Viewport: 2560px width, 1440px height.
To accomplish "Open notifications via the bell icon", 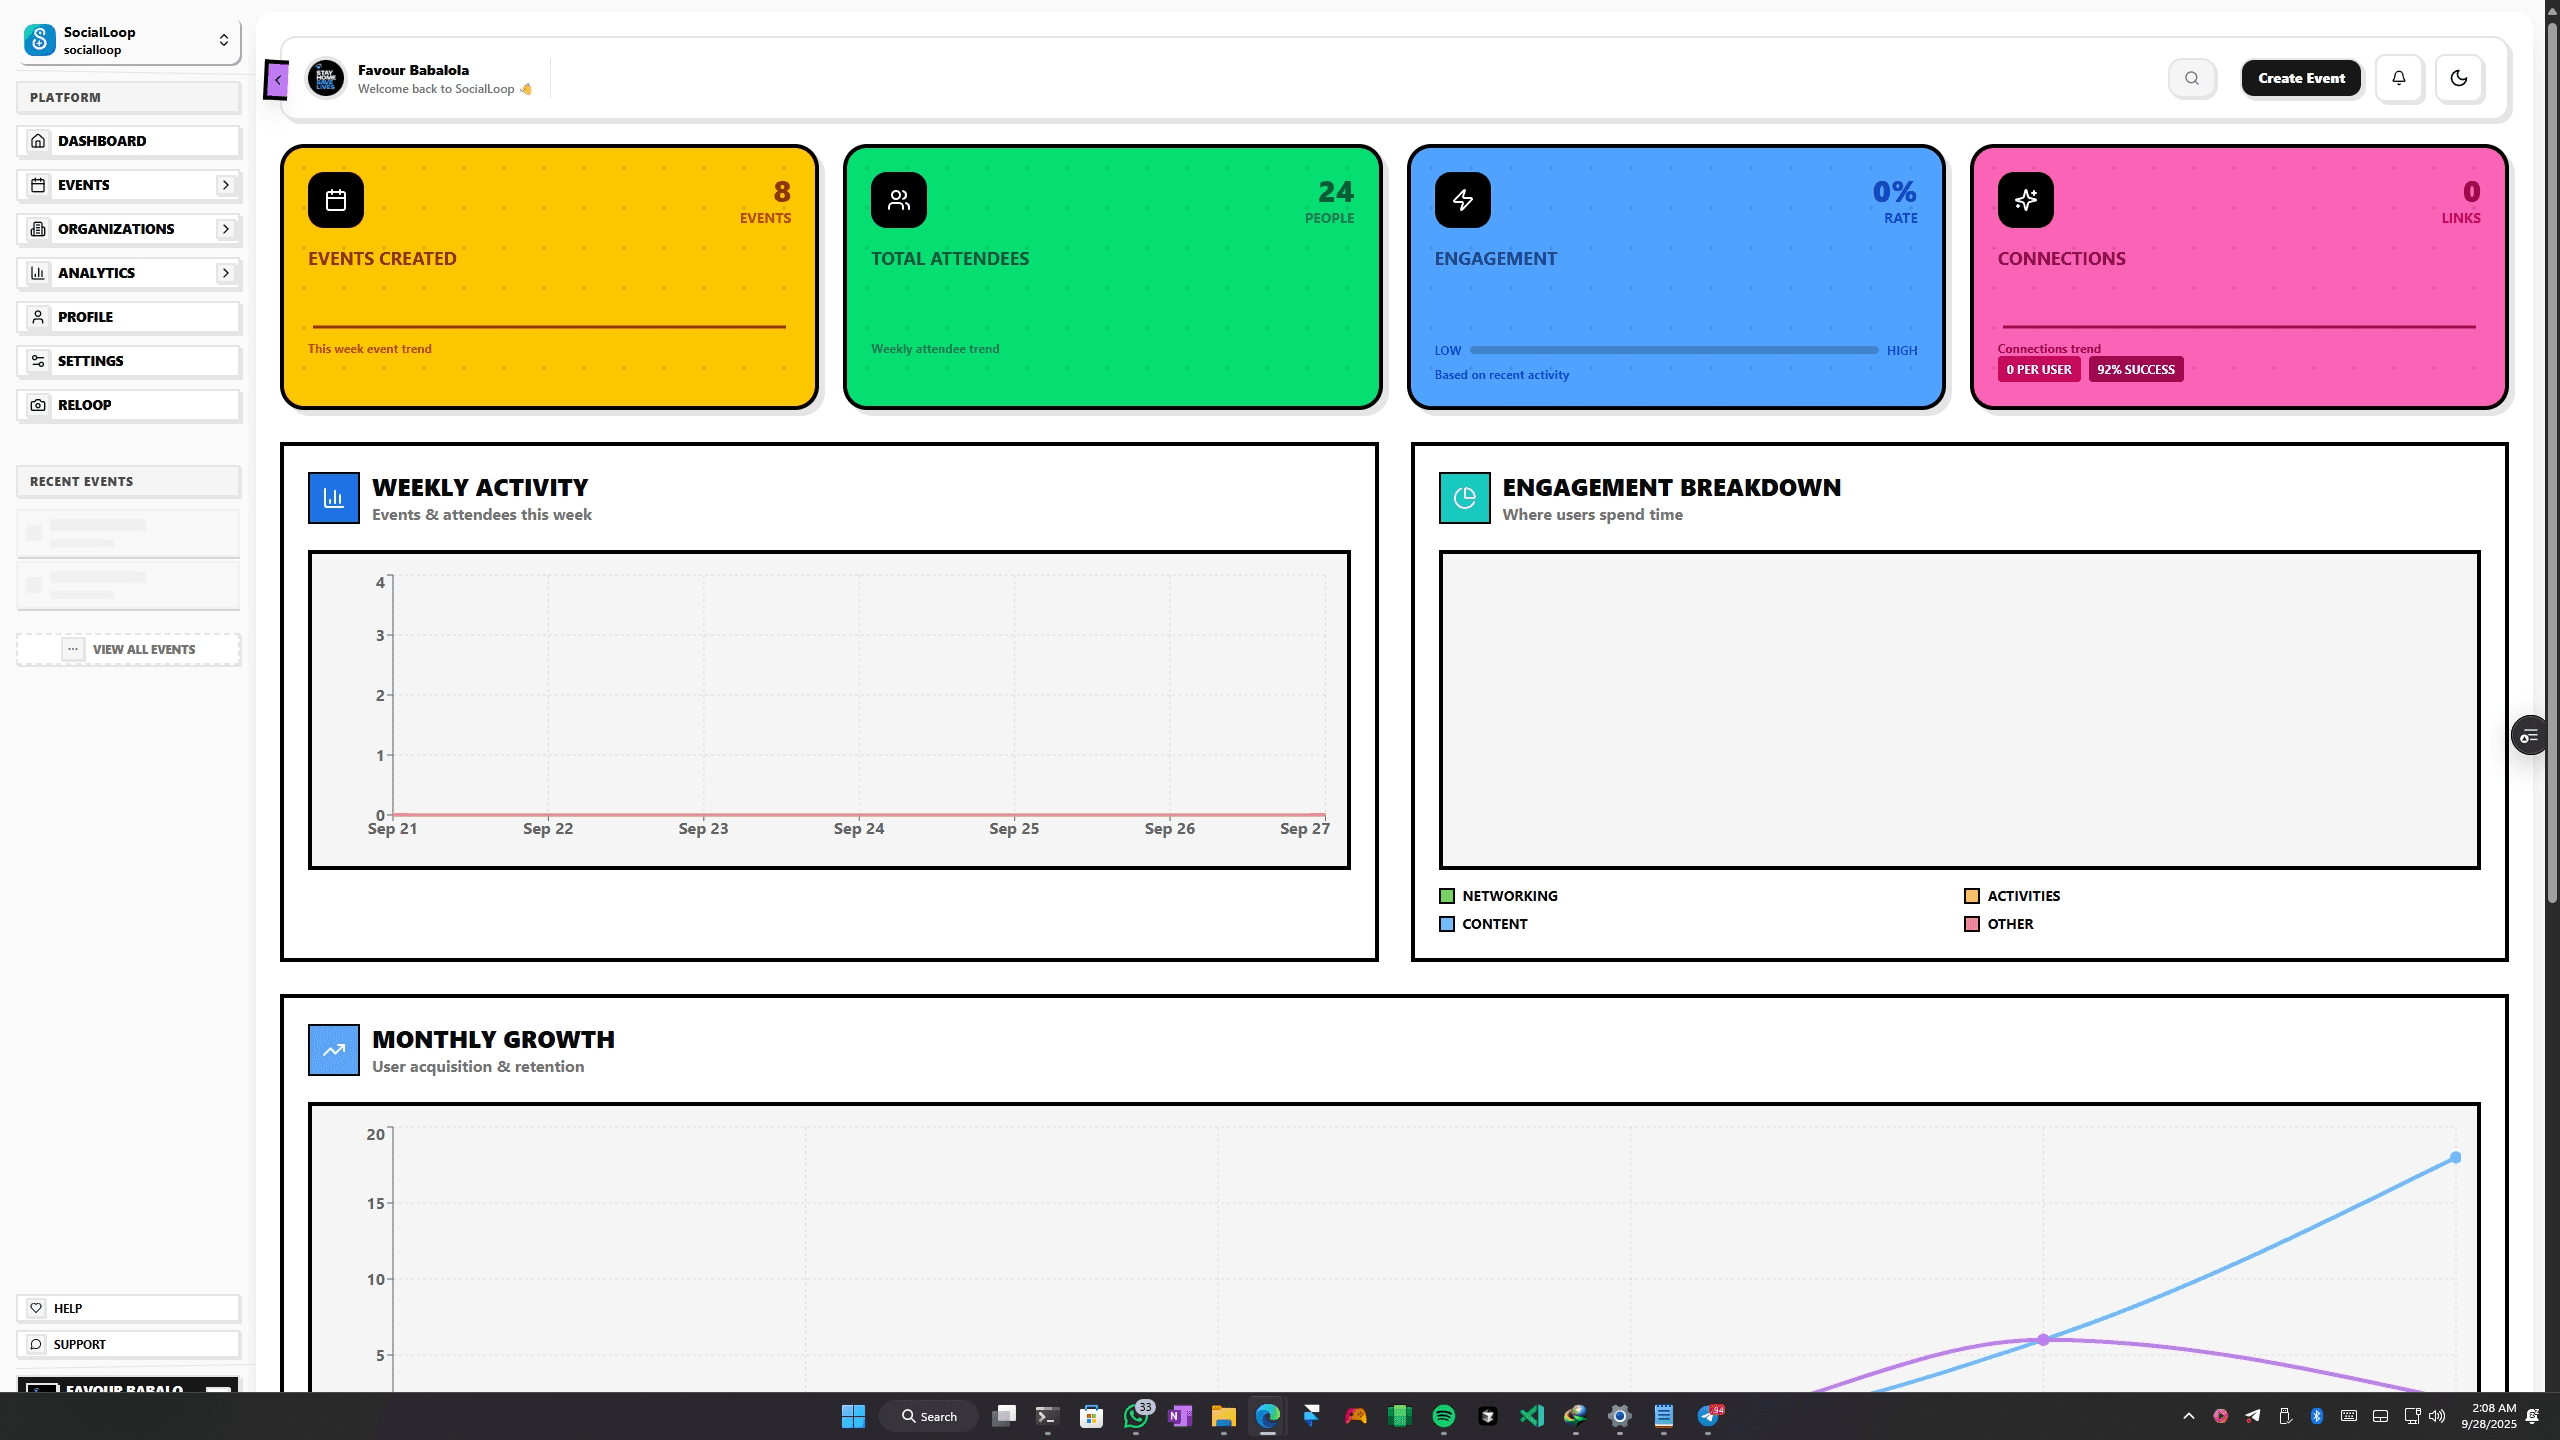I will coord(2399,78).
